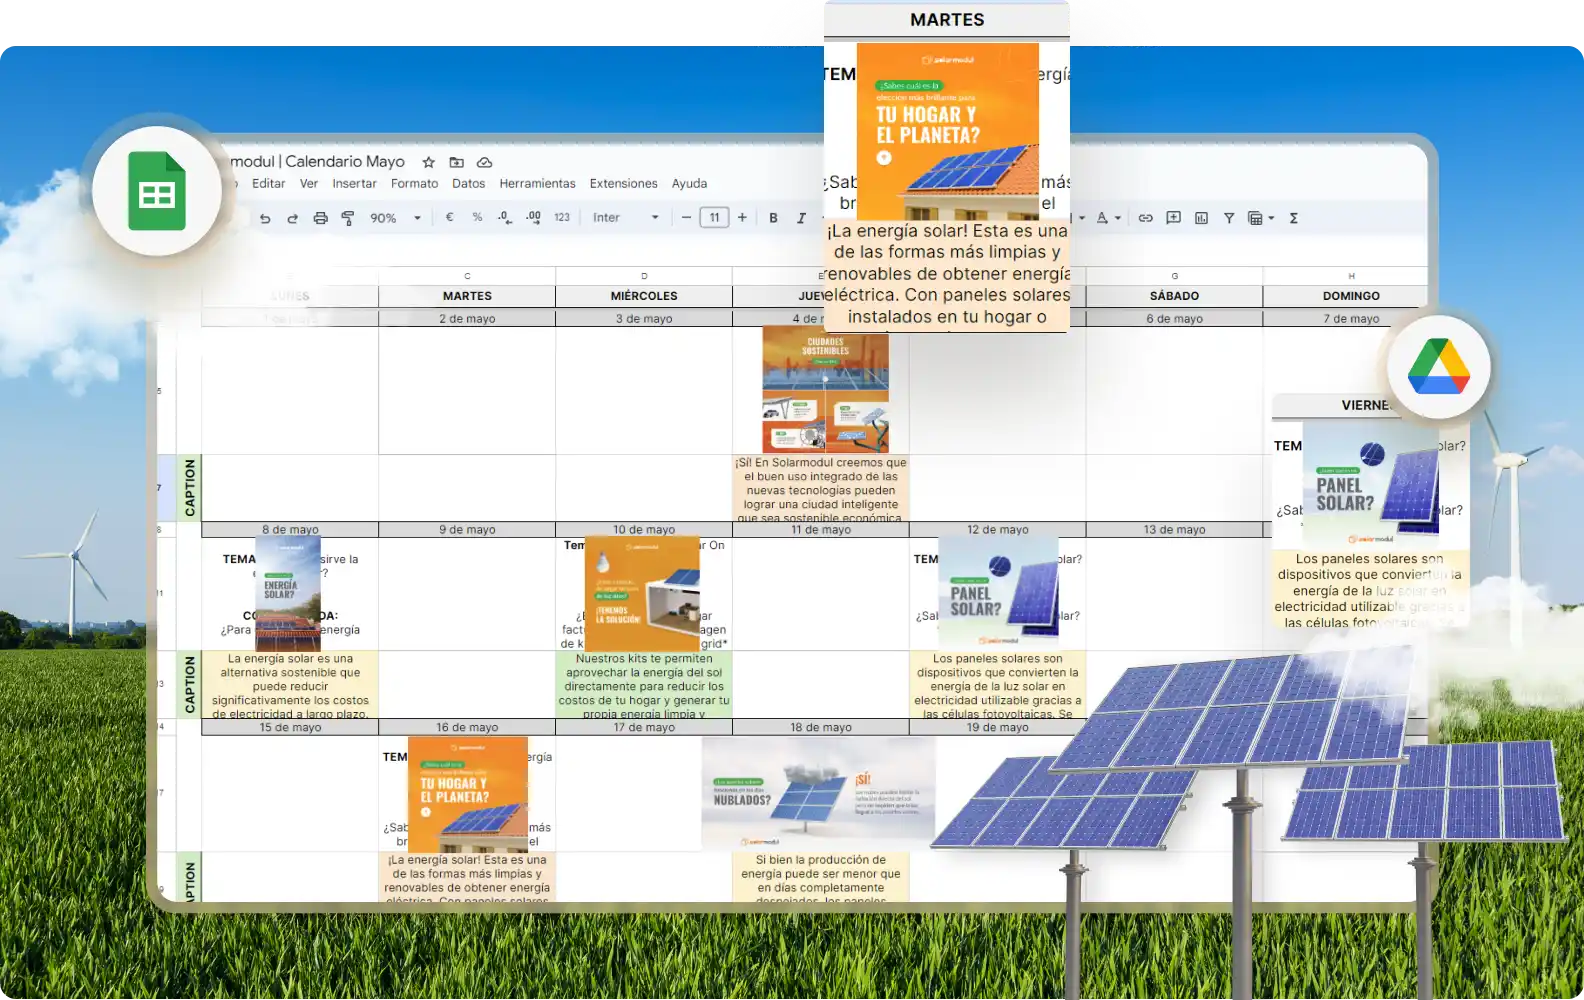Insert a link with the chain icon
The width and height of the screenshot is (1584, 1000).
[1146, 218]
